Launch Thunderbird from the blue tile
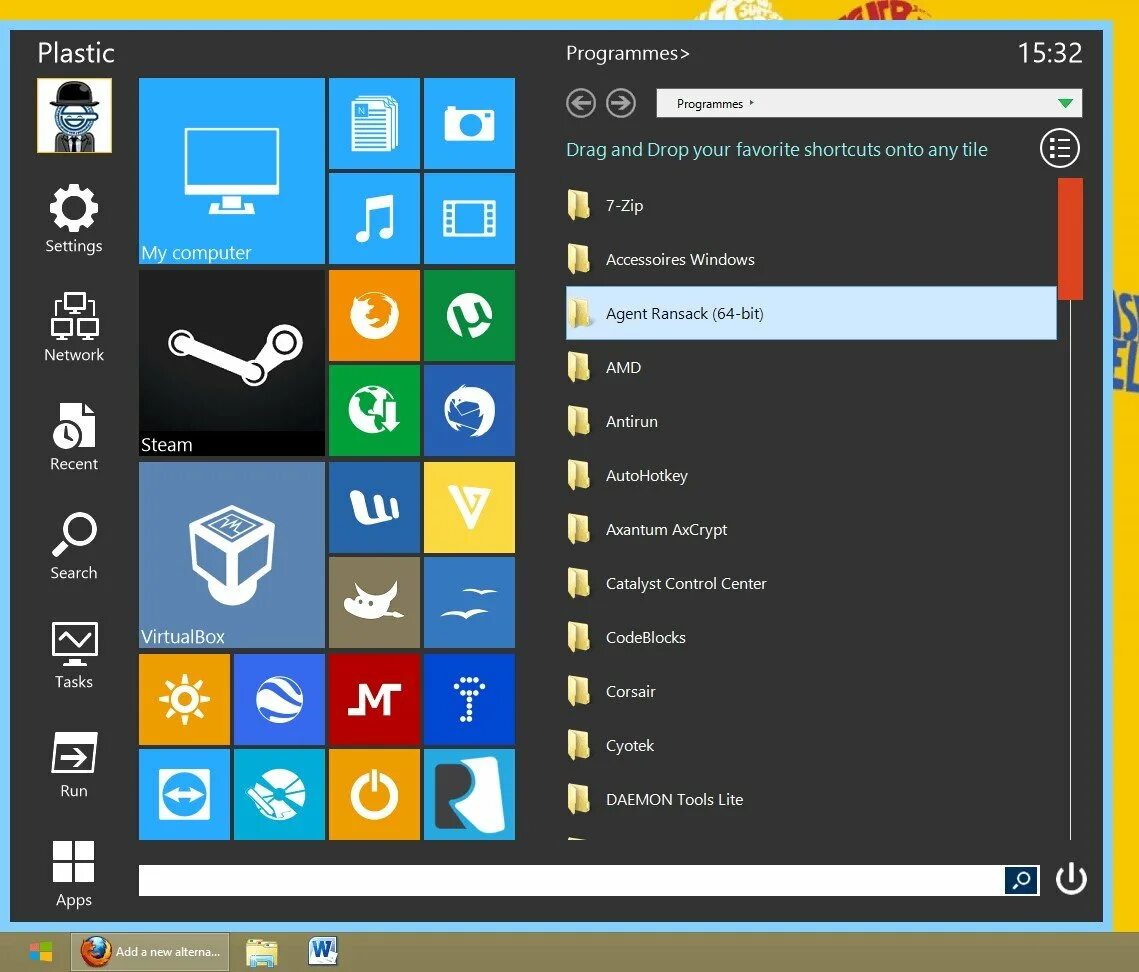 (469, 410)
